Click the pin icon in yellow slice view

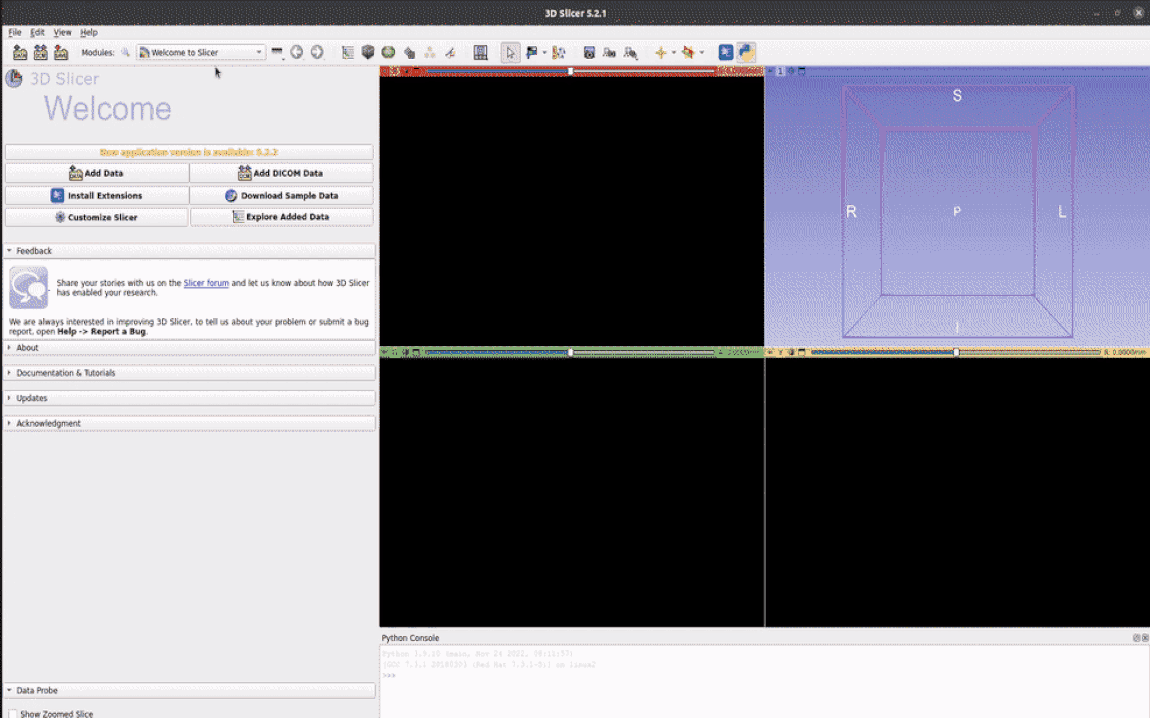(x=770, y=352)
